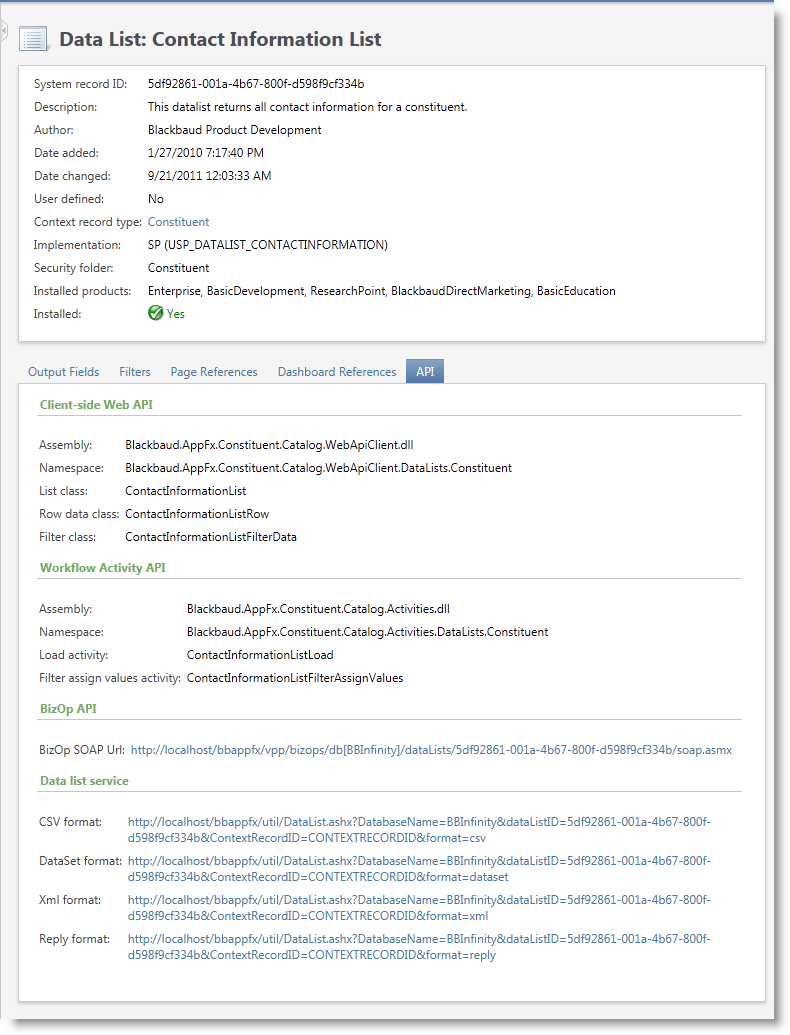This screenshot has width=790, height=1035.
Task: Click the Client-side Web API heading
Action: [x=96, y=405]
